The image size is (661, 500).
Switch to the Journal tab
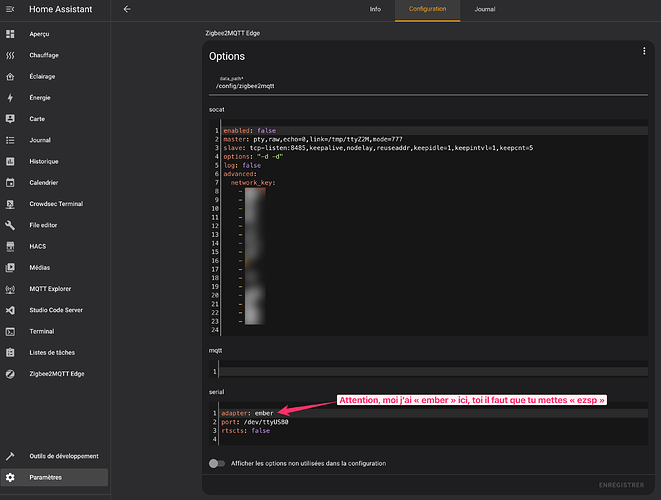(x=484, y=9)
